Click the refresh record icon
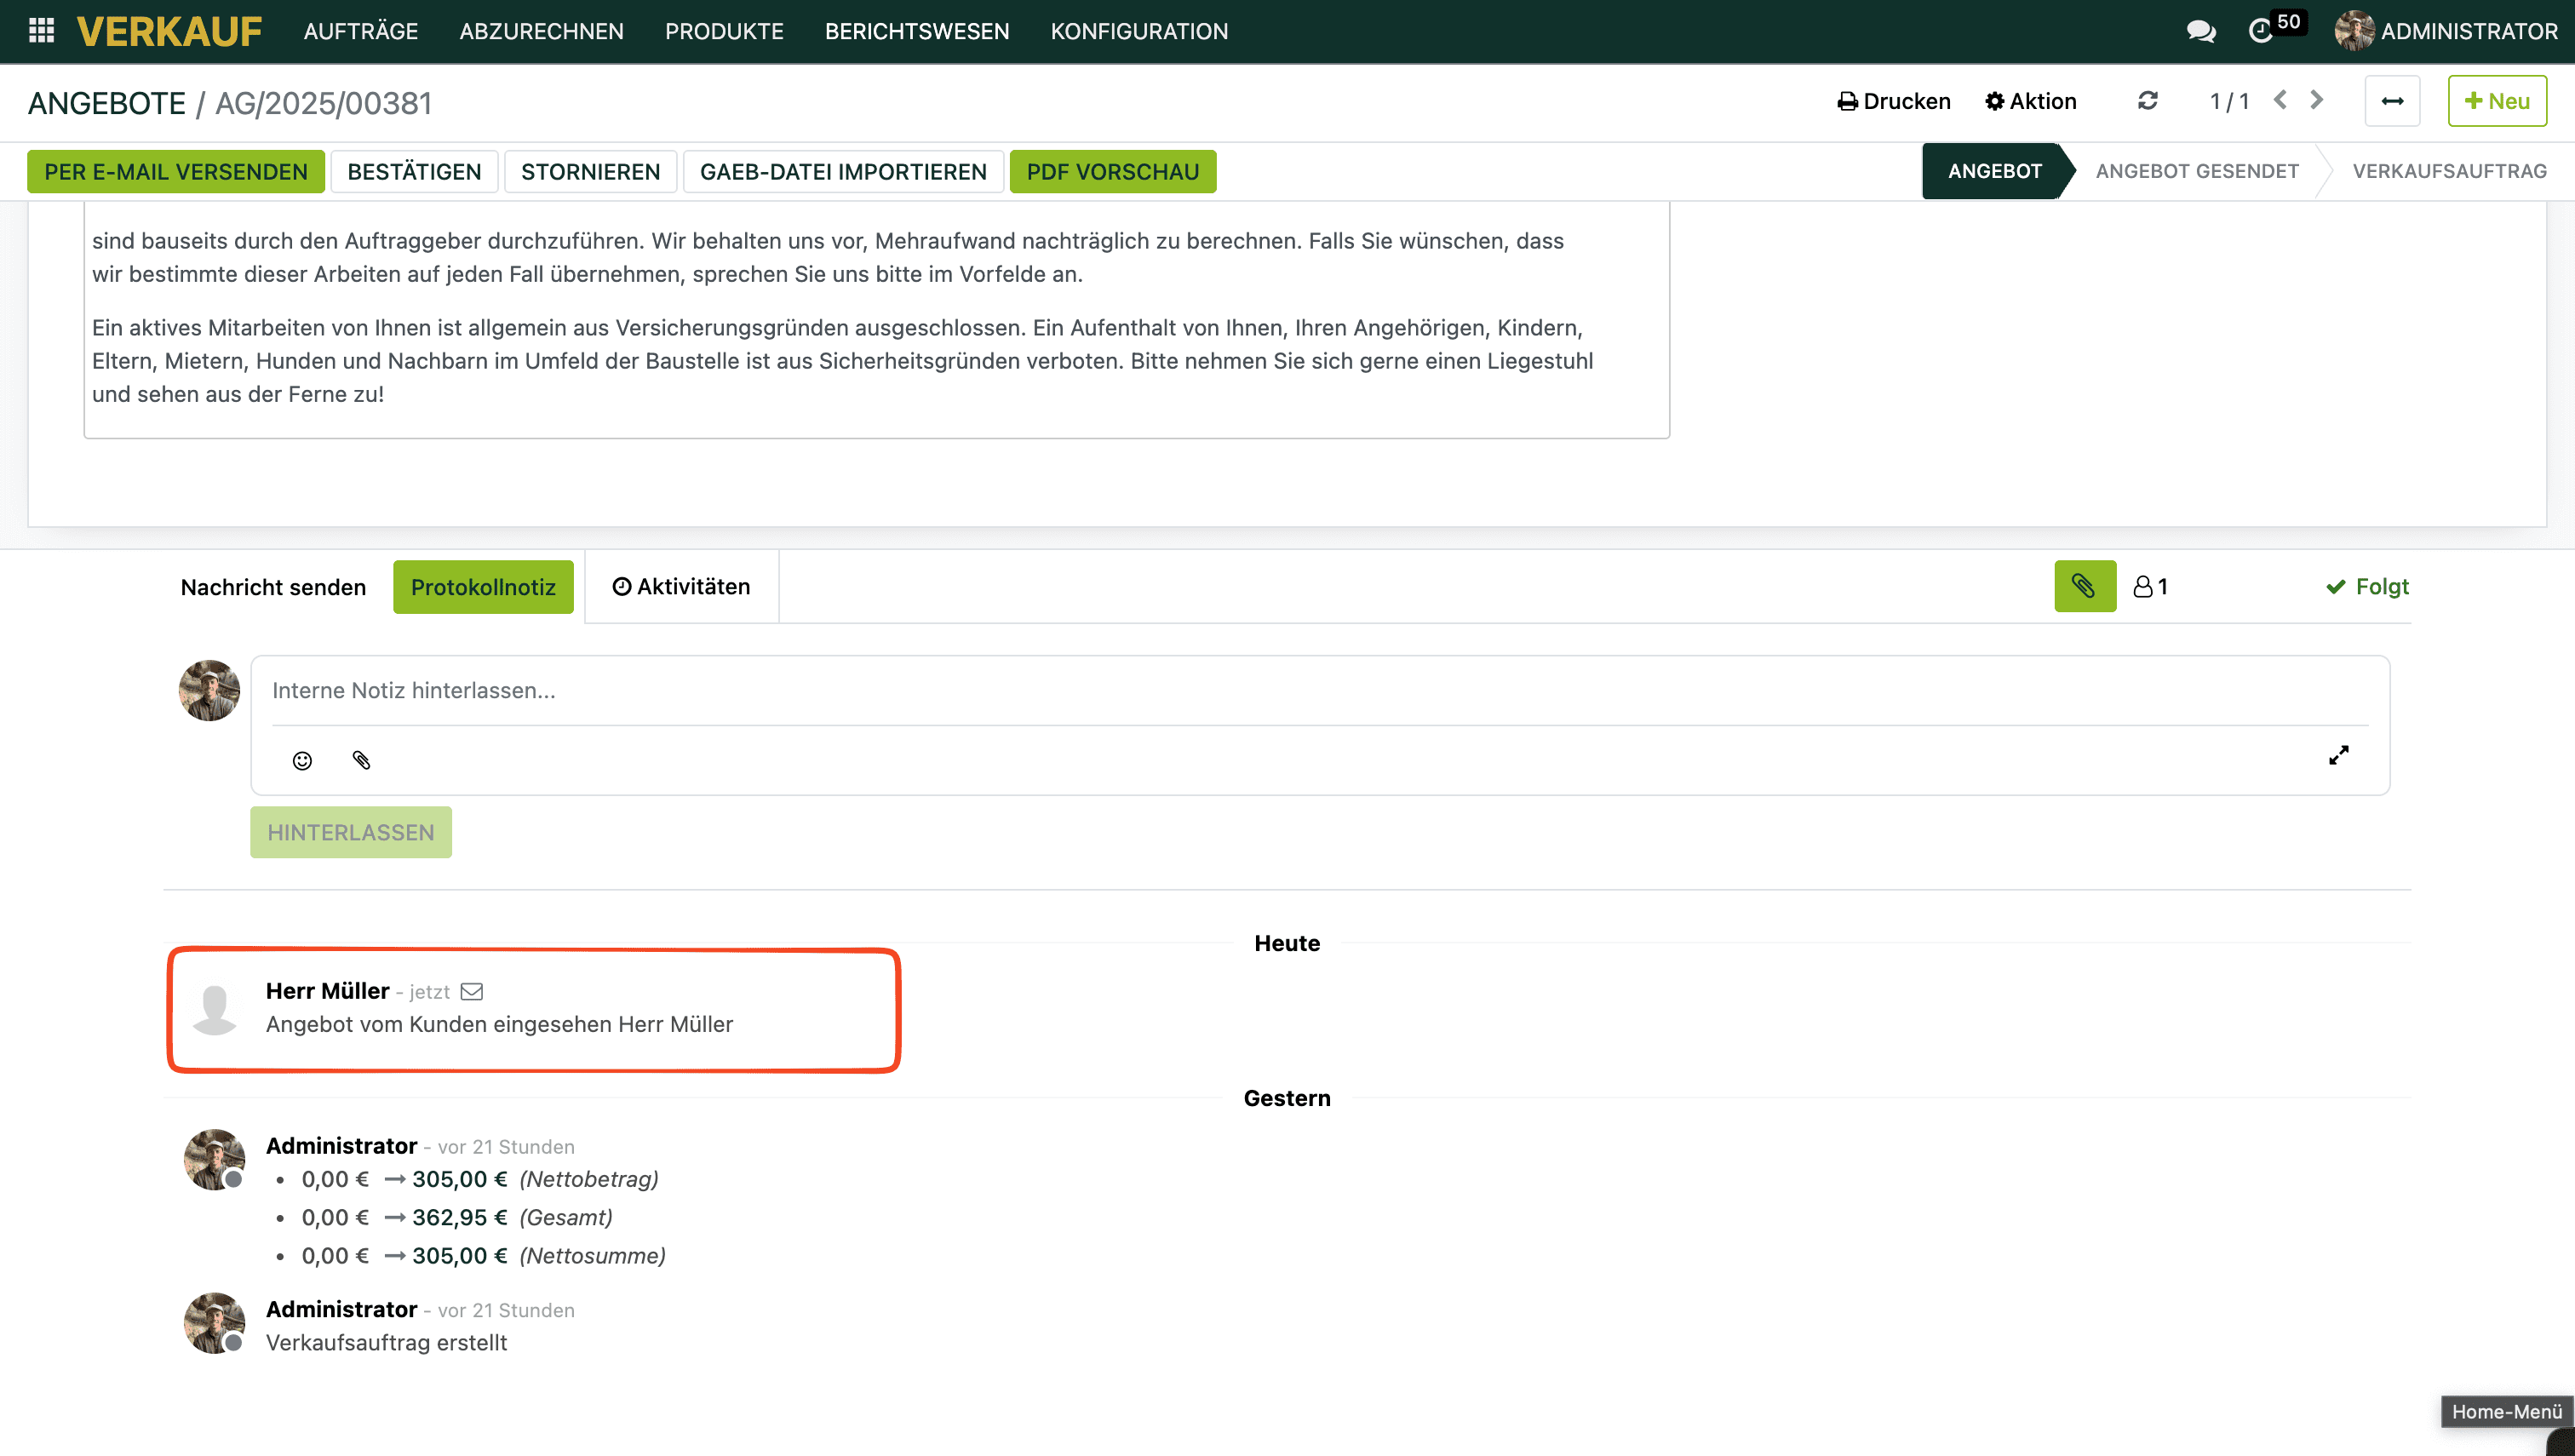Viewport: 2575px width, 1456px height. point(2147,101)
